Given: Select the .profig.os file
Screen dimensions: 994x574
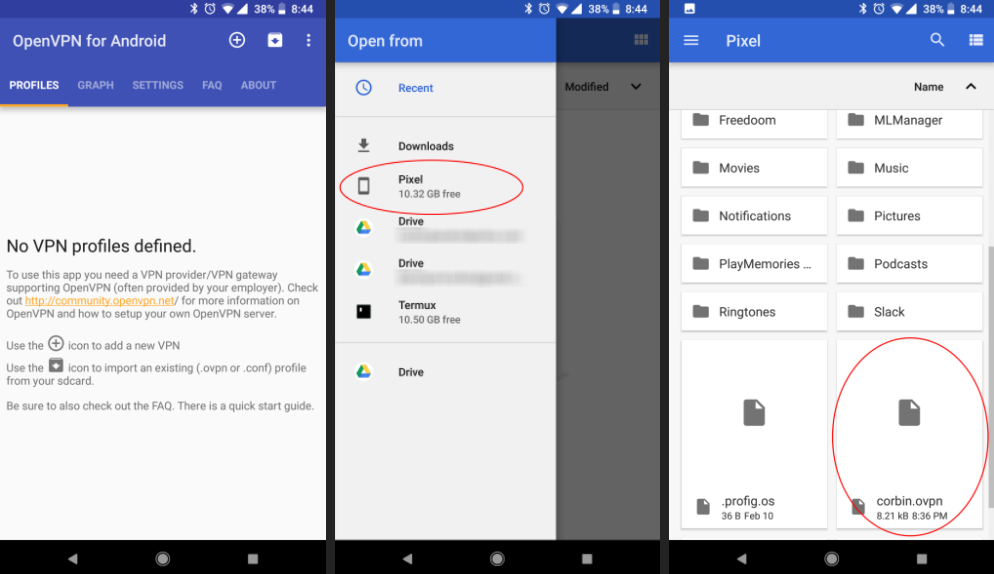Looking at the screenshot, I should (754, 434).
